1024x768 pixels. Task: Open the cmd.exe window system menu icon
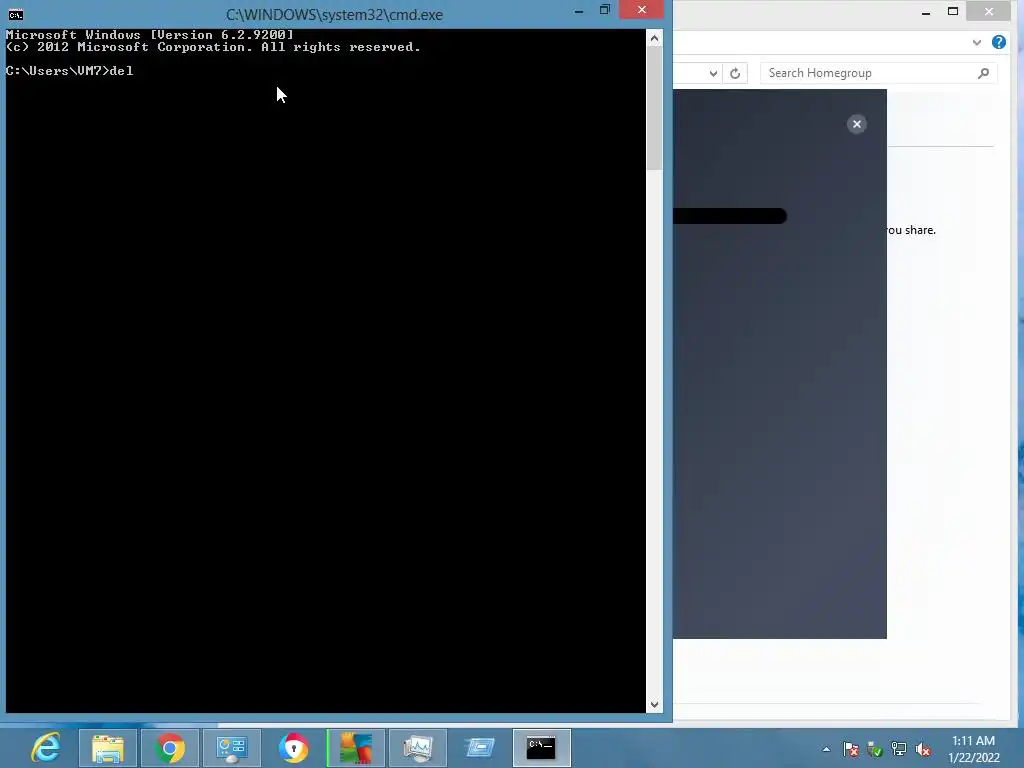(16, 14)
